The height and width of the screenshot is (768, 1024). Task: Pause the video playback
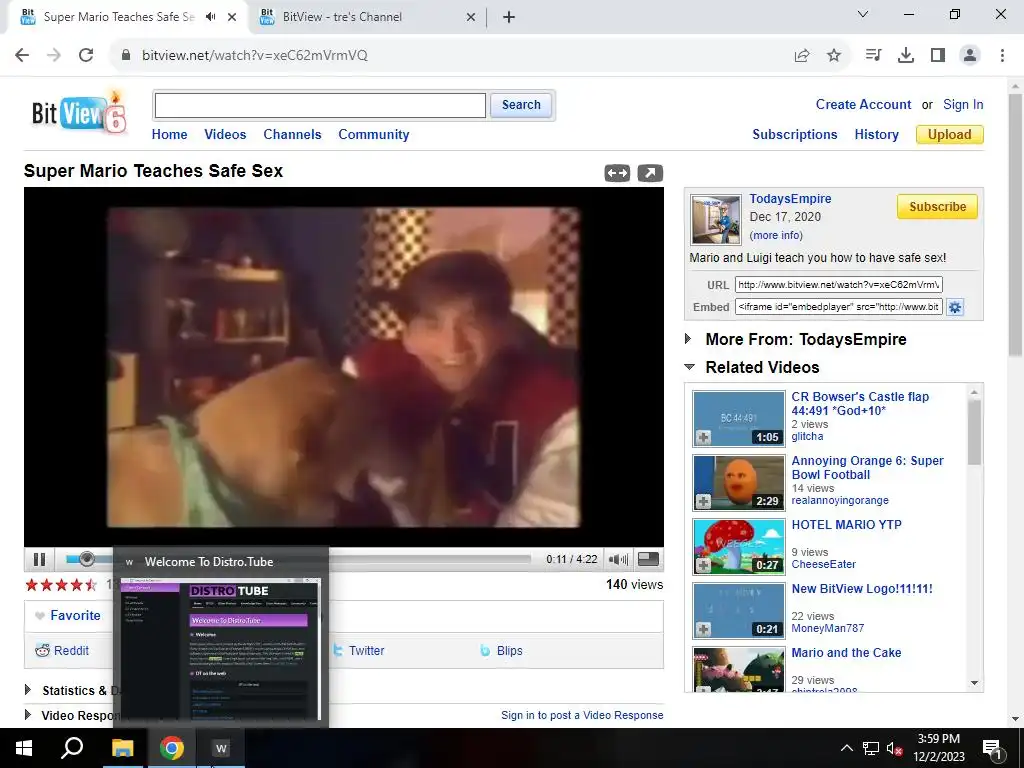click(x=39, y=559)
